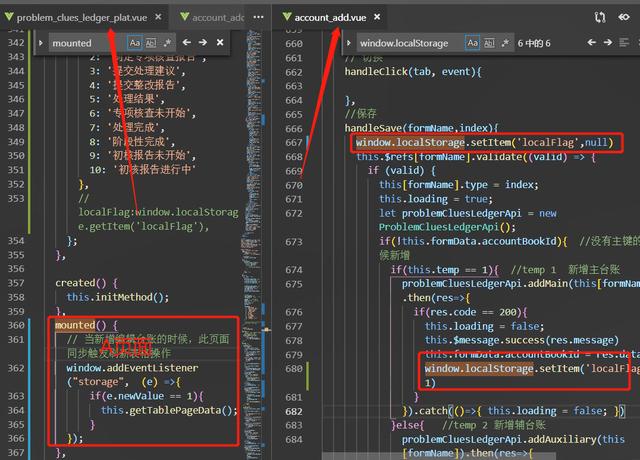Select account_add.vue tab in right editor
640x460 pixels.
coord(330,18)
